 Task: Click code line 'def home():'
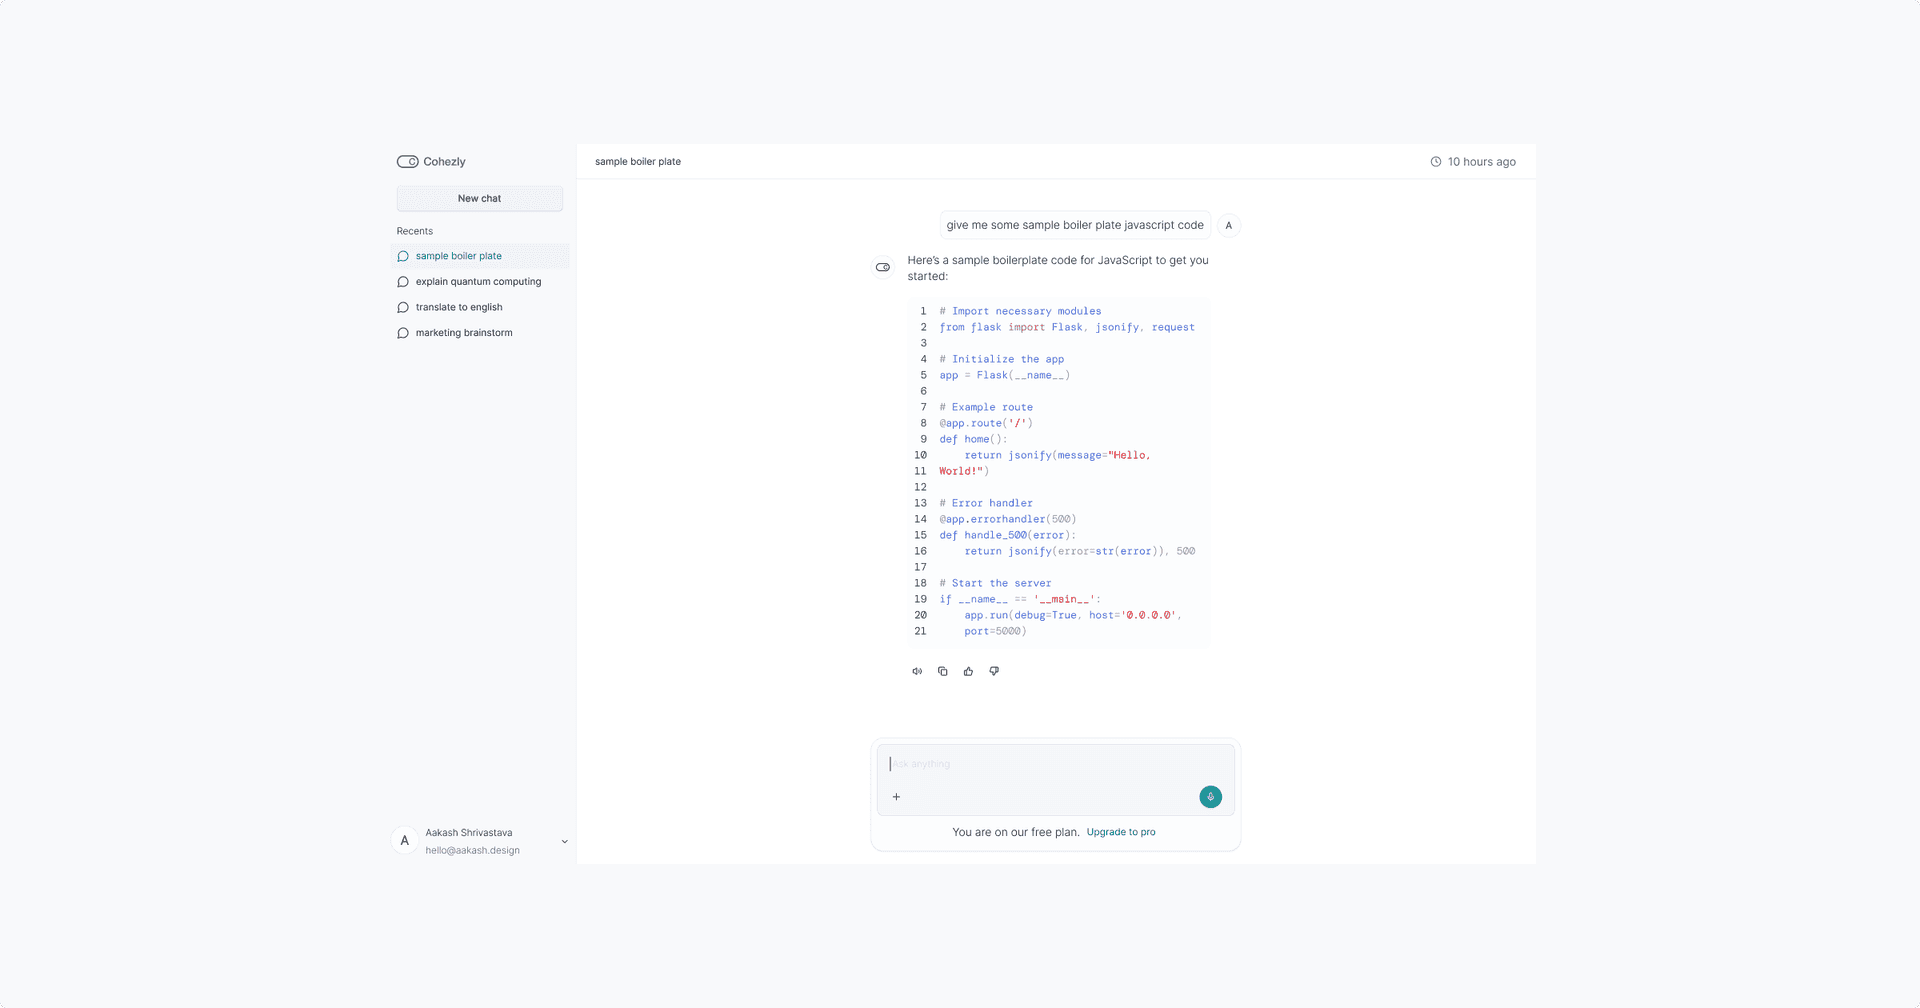click(973, 439)
